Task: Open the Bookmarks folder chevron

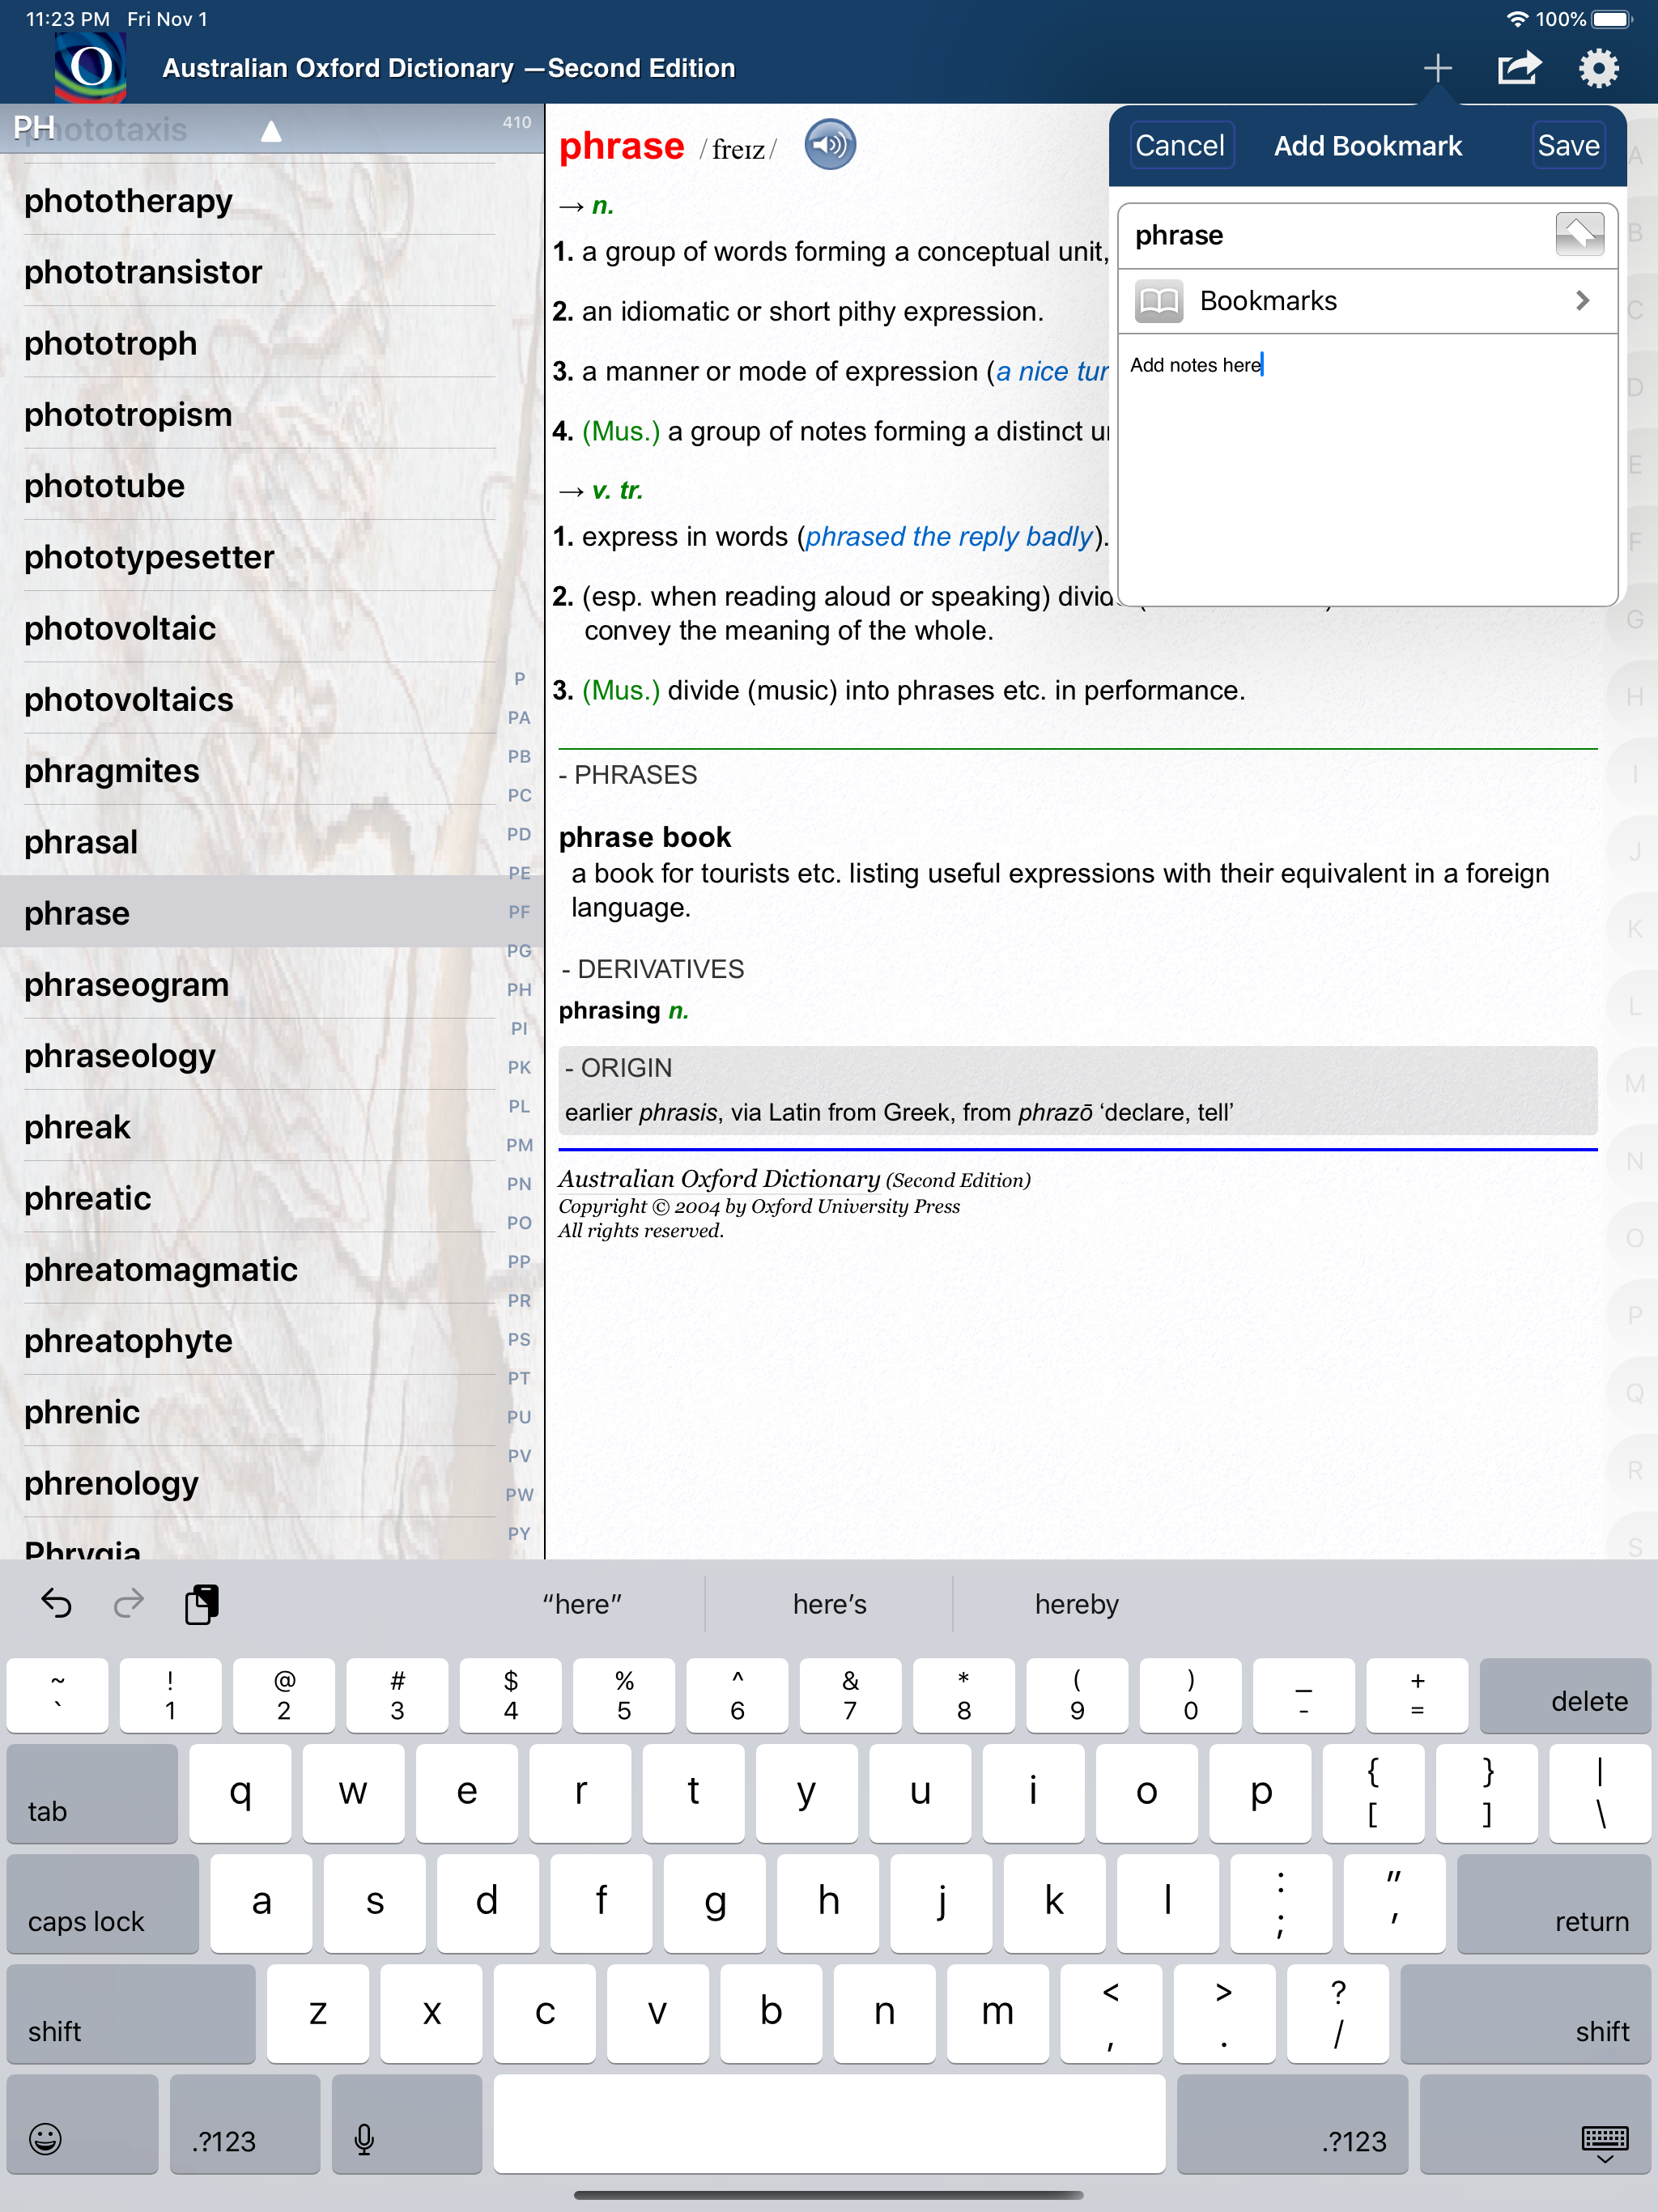Action: pyautogui.click(x=1582, y=300)
